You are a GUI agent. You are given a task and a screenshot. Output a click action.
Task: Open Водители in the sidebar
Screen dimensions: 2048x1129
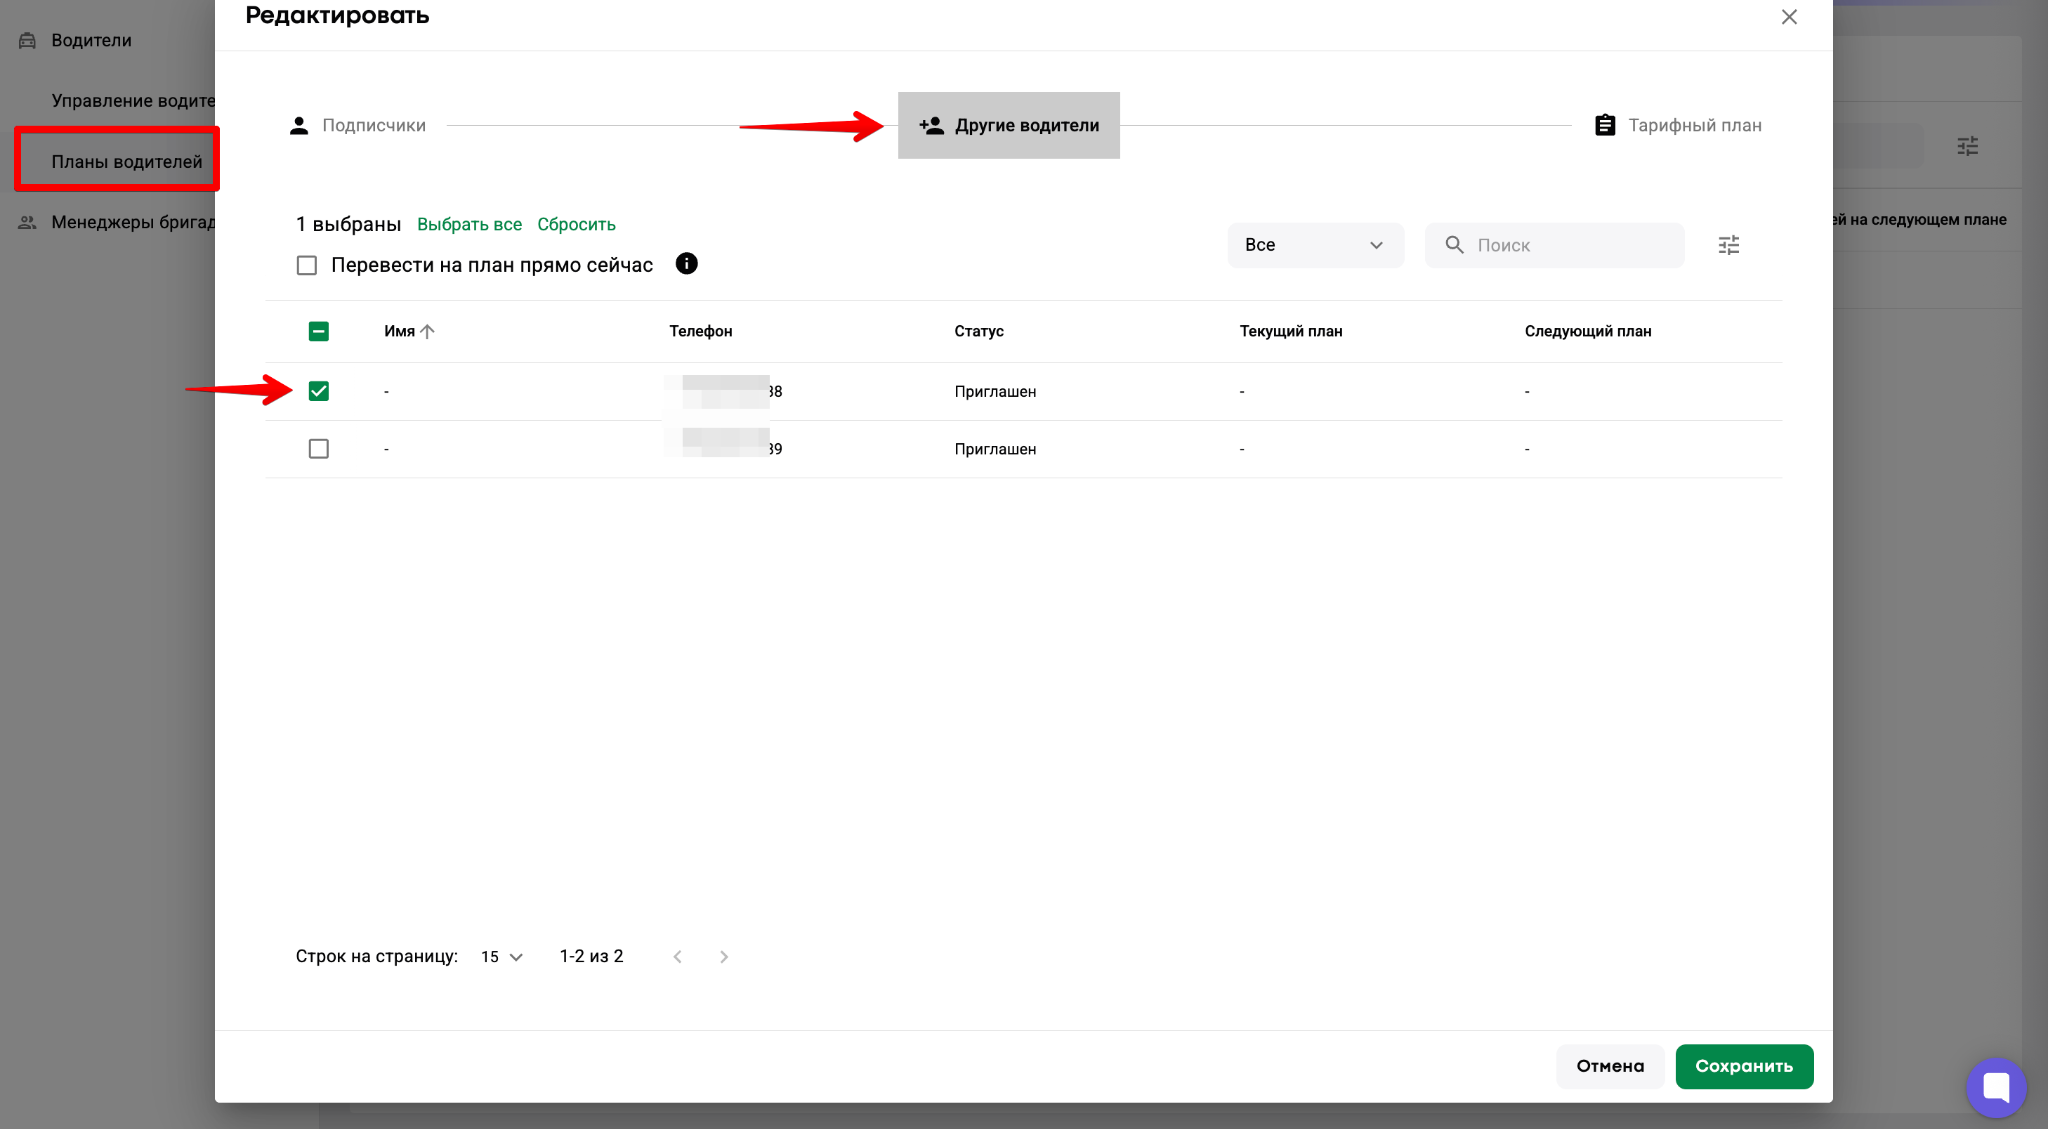(91, 40)
